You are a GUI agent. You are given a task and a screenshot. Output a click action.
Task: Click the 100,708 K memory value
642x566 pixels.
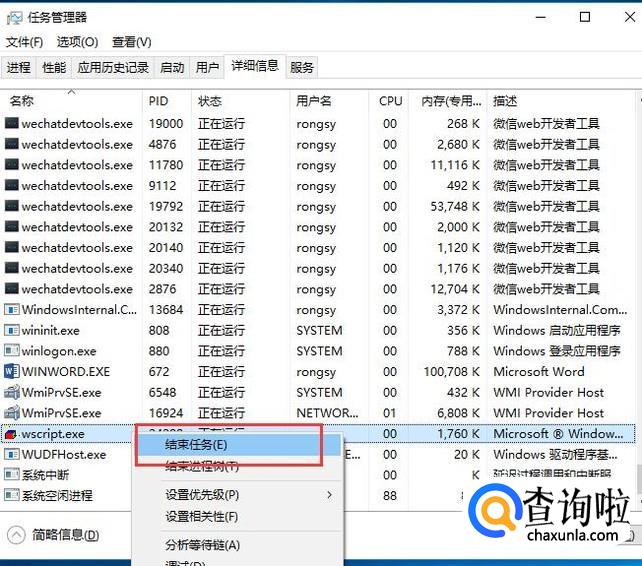coord(452,371)
